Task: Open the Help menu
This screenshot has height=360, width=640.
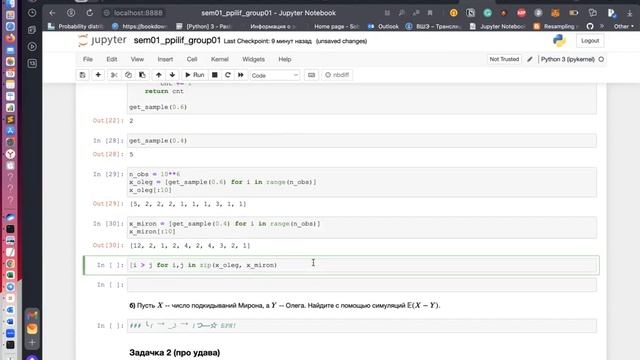Action: coord(285,59)
